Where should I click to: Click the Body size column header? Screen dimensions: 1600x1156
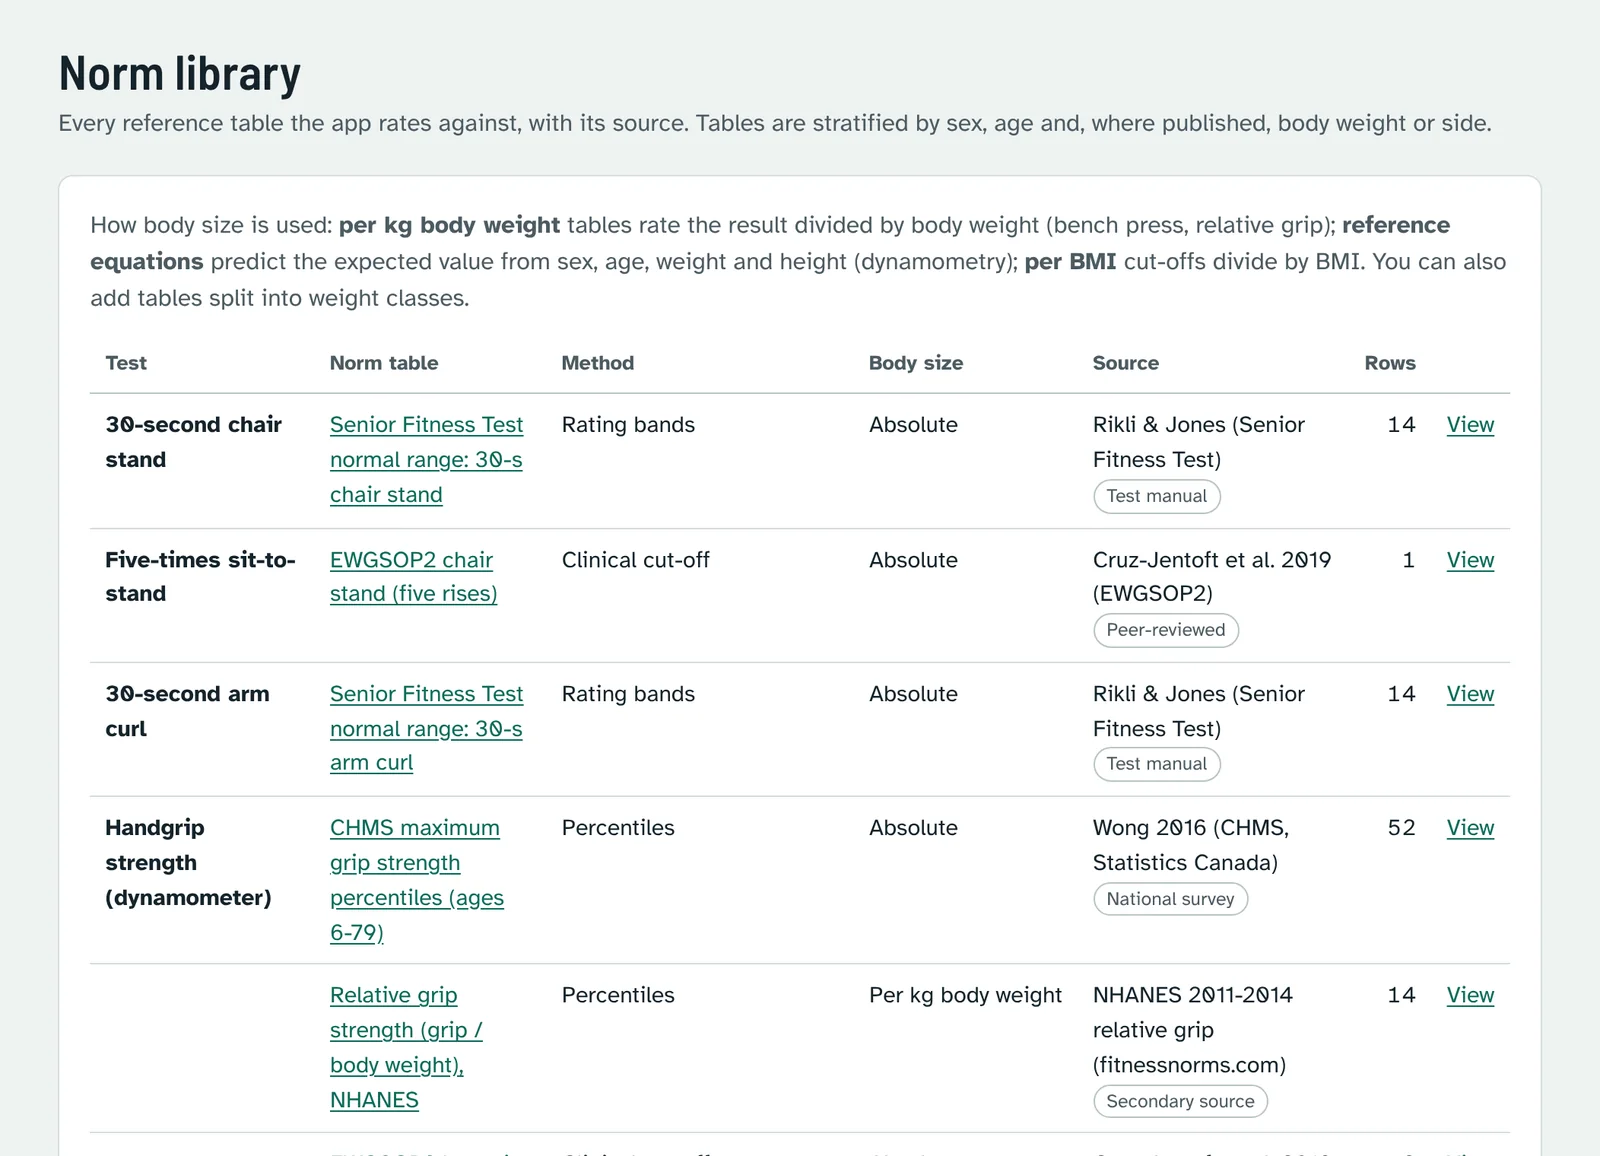click(916, 363)
